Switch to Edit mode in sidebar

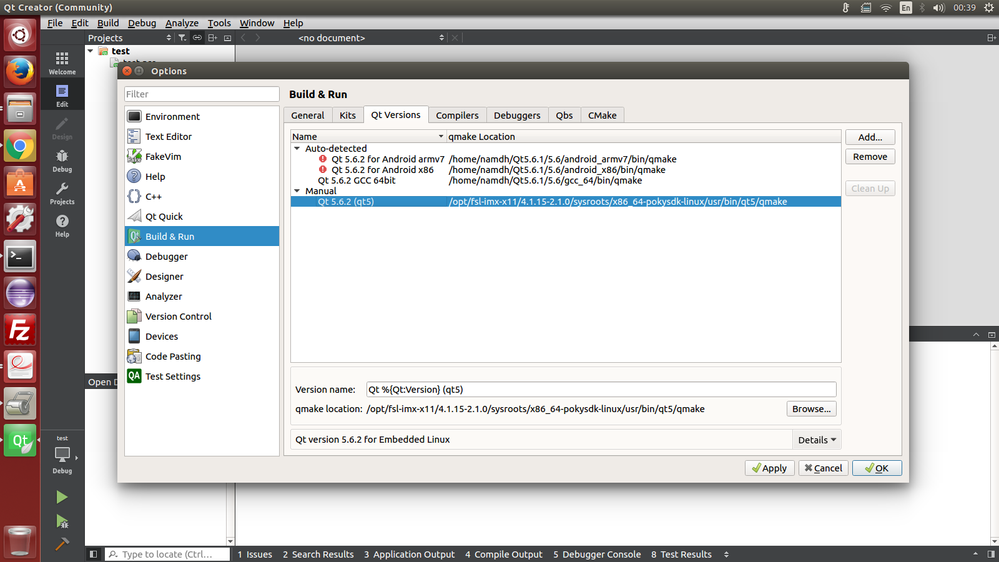click(x=62, y=96)
